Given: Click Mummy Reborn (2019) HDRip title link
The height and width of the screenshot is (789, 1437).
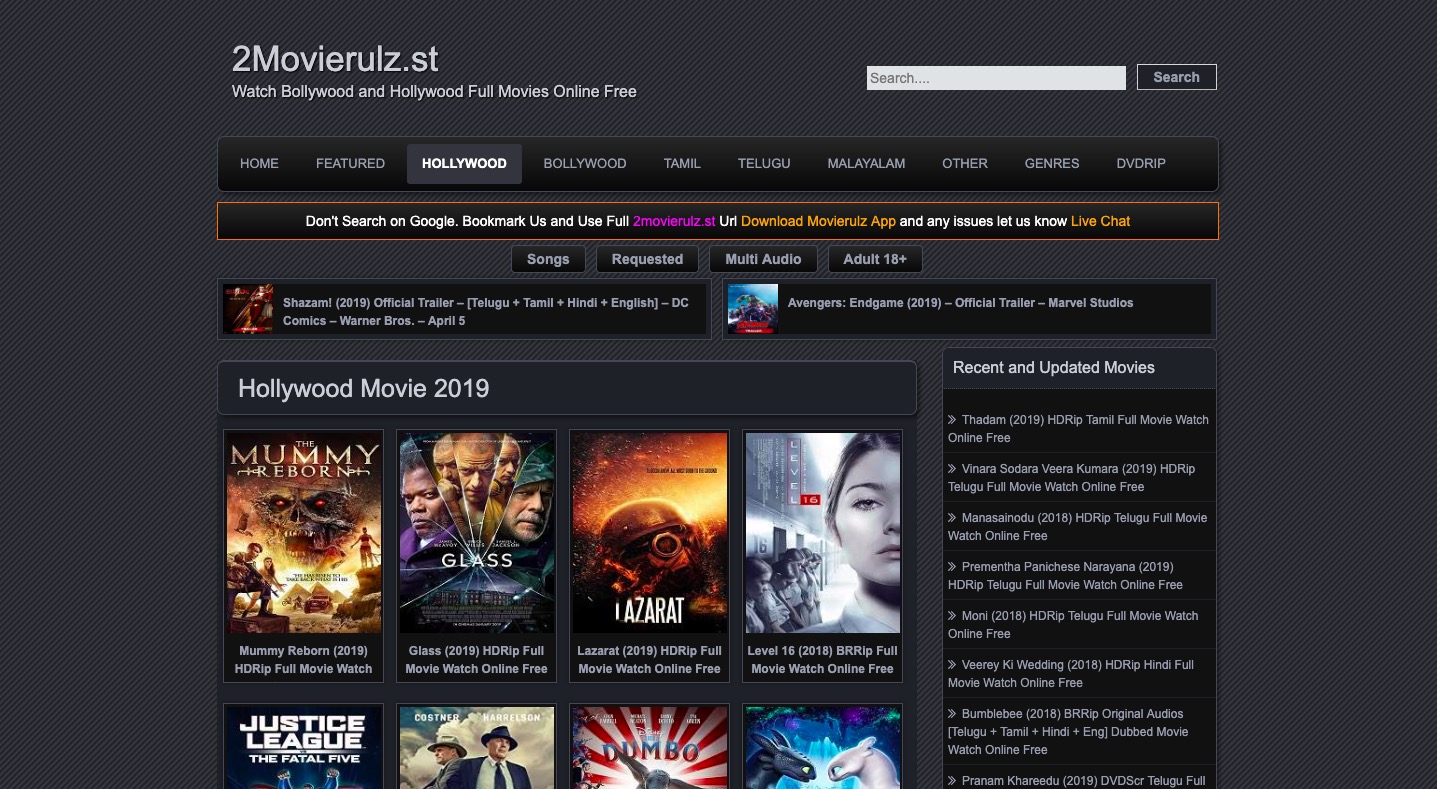Looking at the screenshot, I should [x=303, y=660].
